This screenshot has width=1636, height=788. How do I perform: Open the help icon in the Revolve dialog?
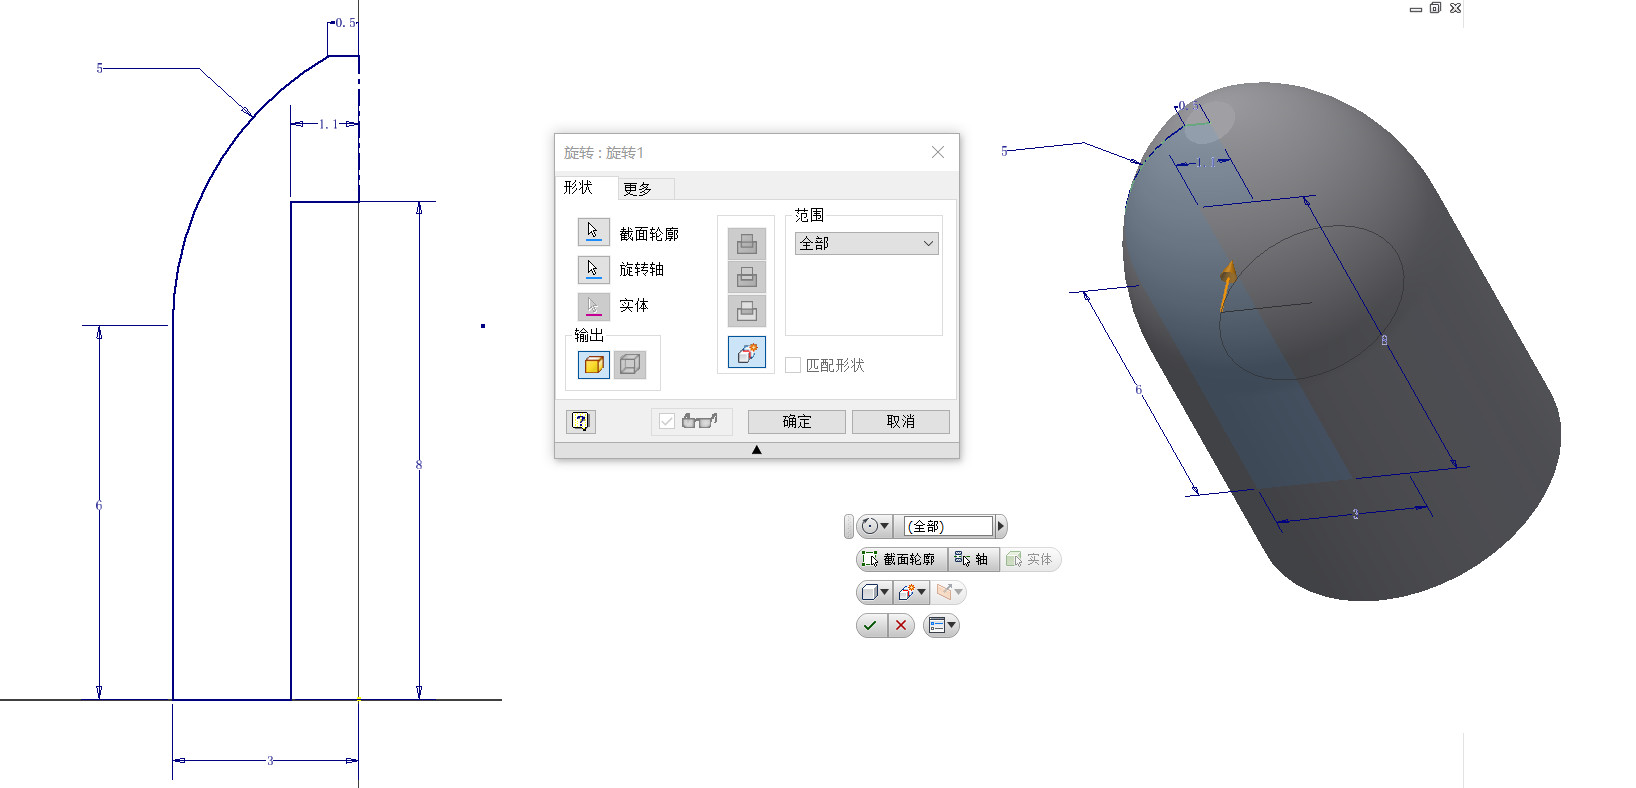581,421
